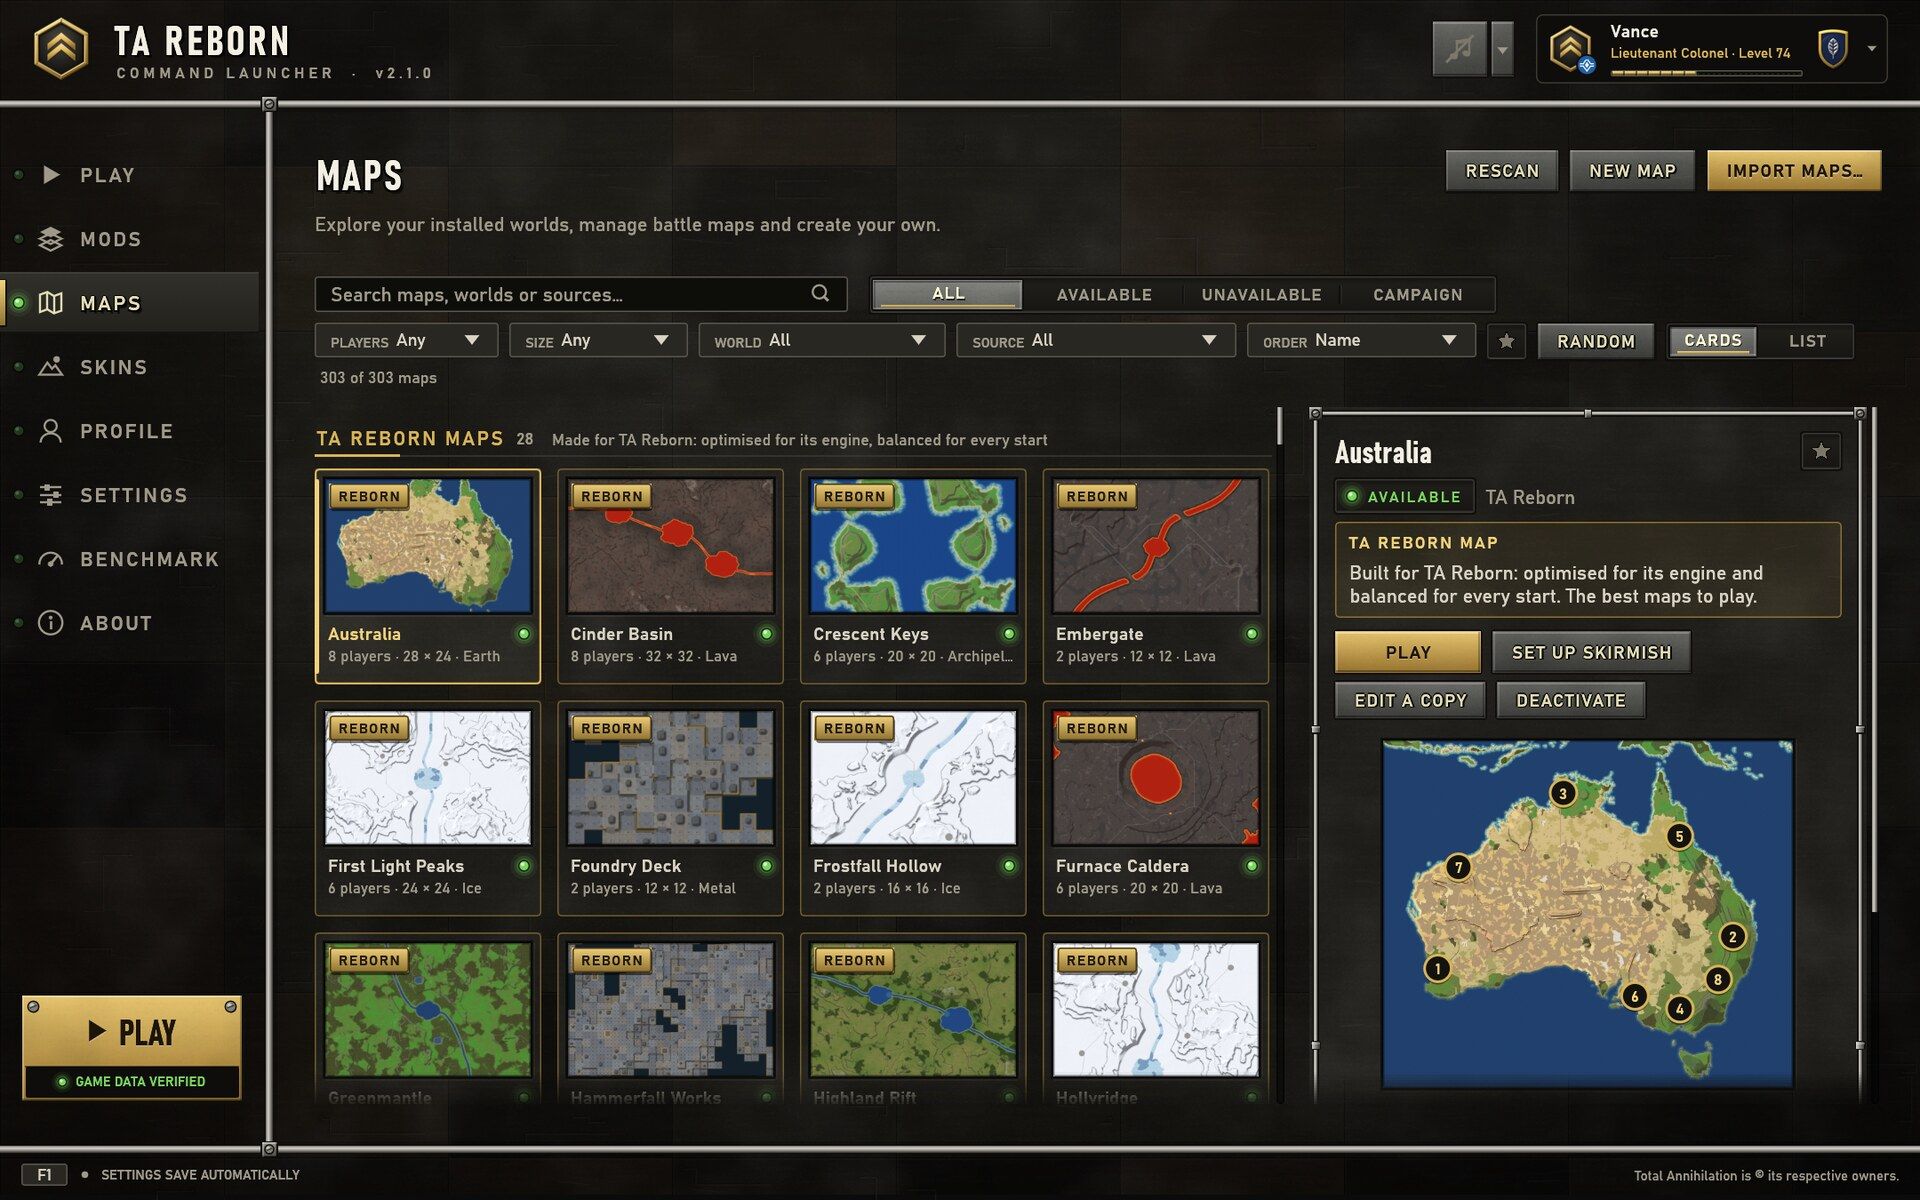
Task: Click the Rescan button
Action: [1501, 171]
